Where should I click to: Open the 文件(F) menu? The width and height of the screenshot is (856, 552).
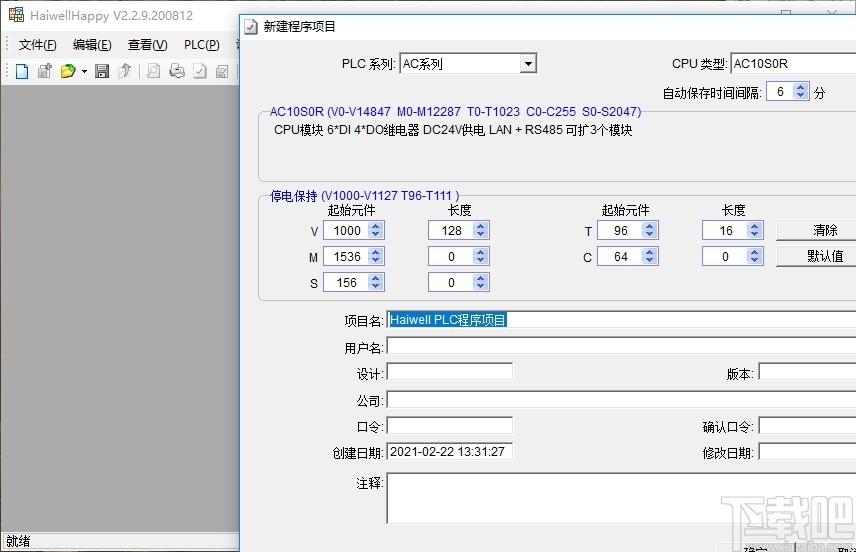pos(37,45)
